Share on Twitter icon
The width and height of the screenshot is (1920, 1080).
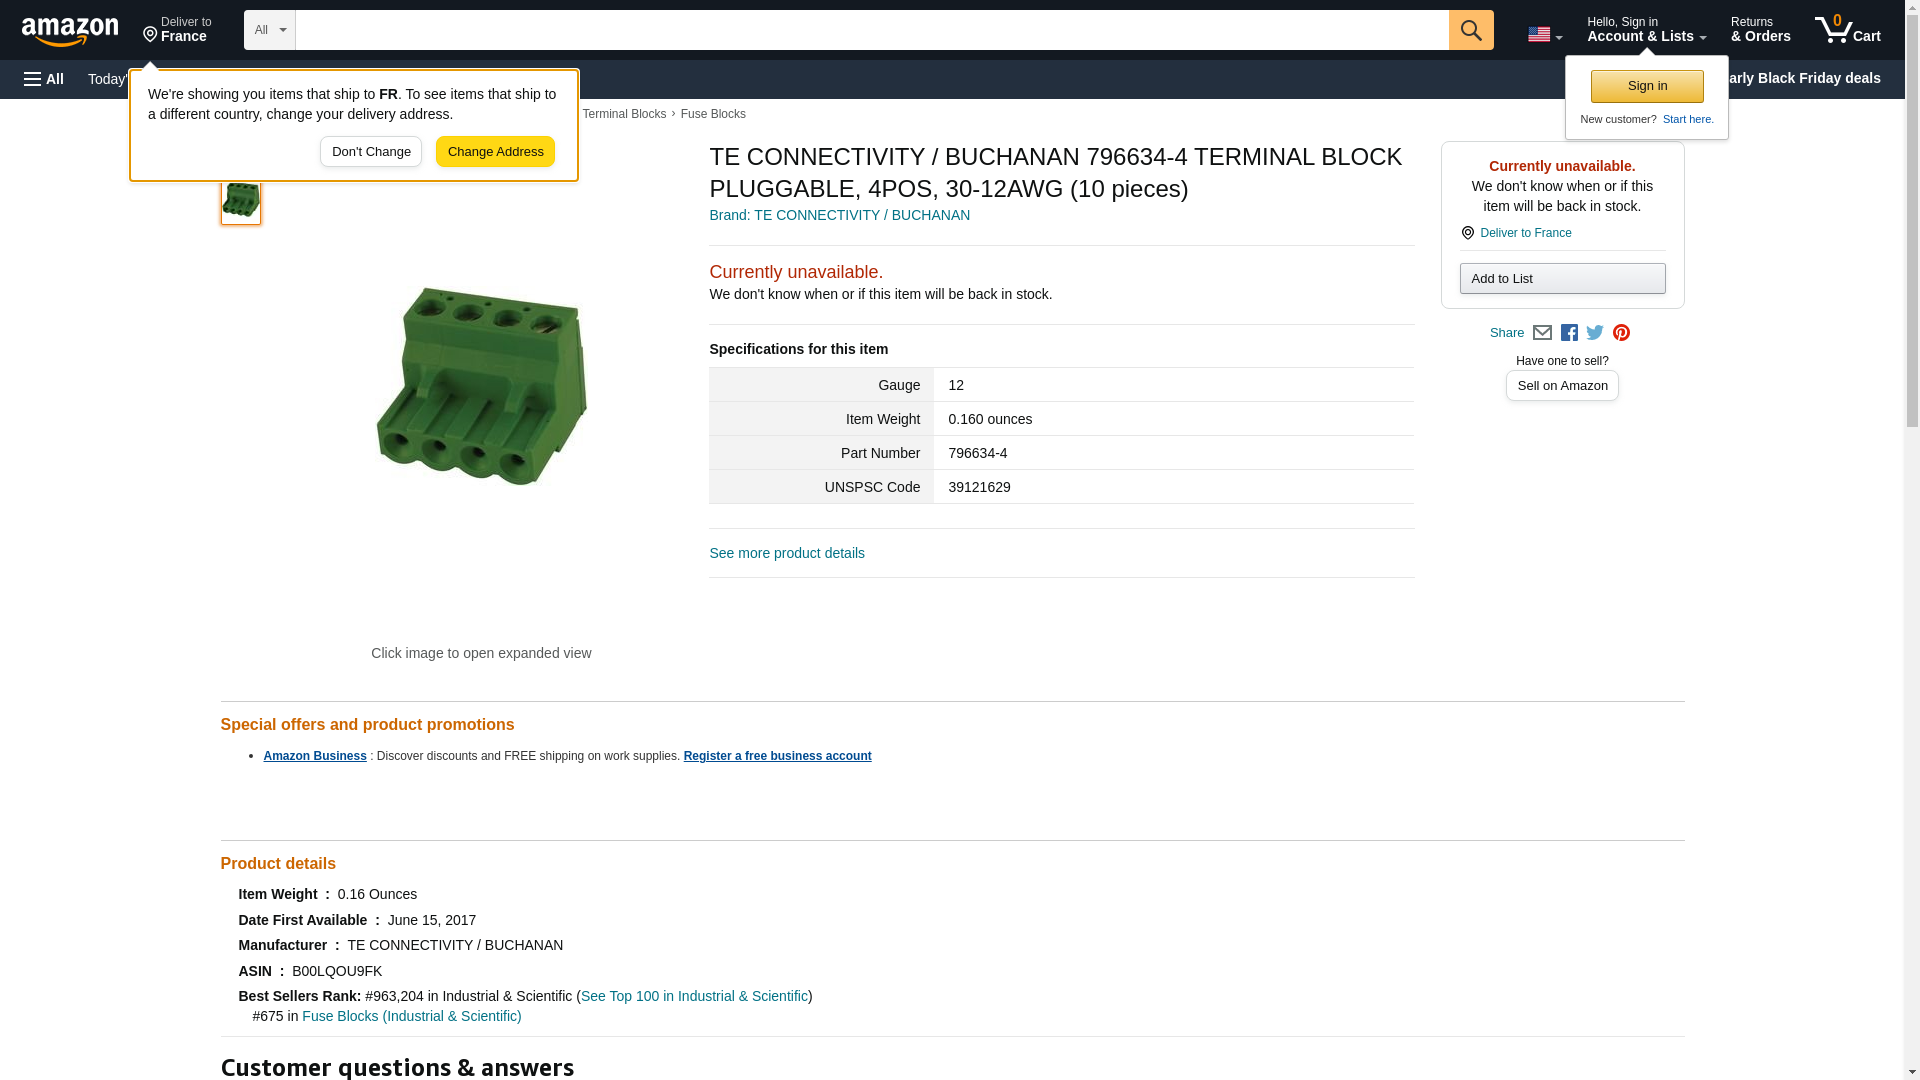tap(1595, 333)
